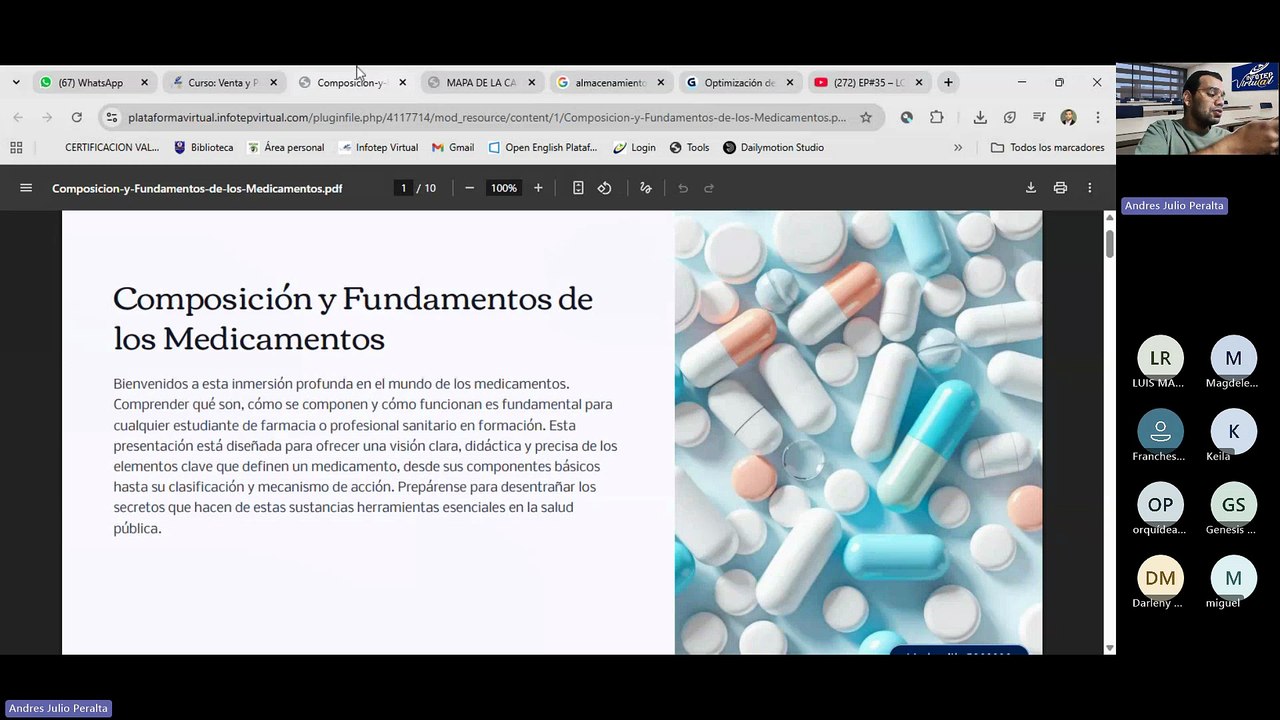The image size is (1280, 720).
Task: Open the apps grid in bookmarks bar
Action: click(x=16, y=147)
